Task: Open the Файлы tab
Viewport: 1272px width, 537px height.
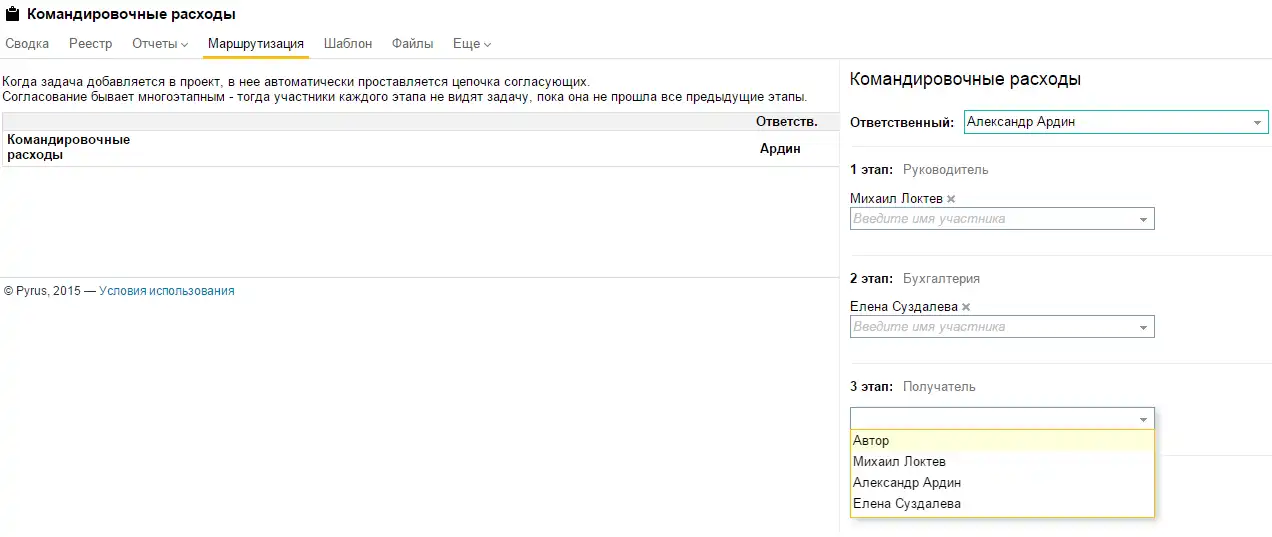Action: click(x=412, y=44)
